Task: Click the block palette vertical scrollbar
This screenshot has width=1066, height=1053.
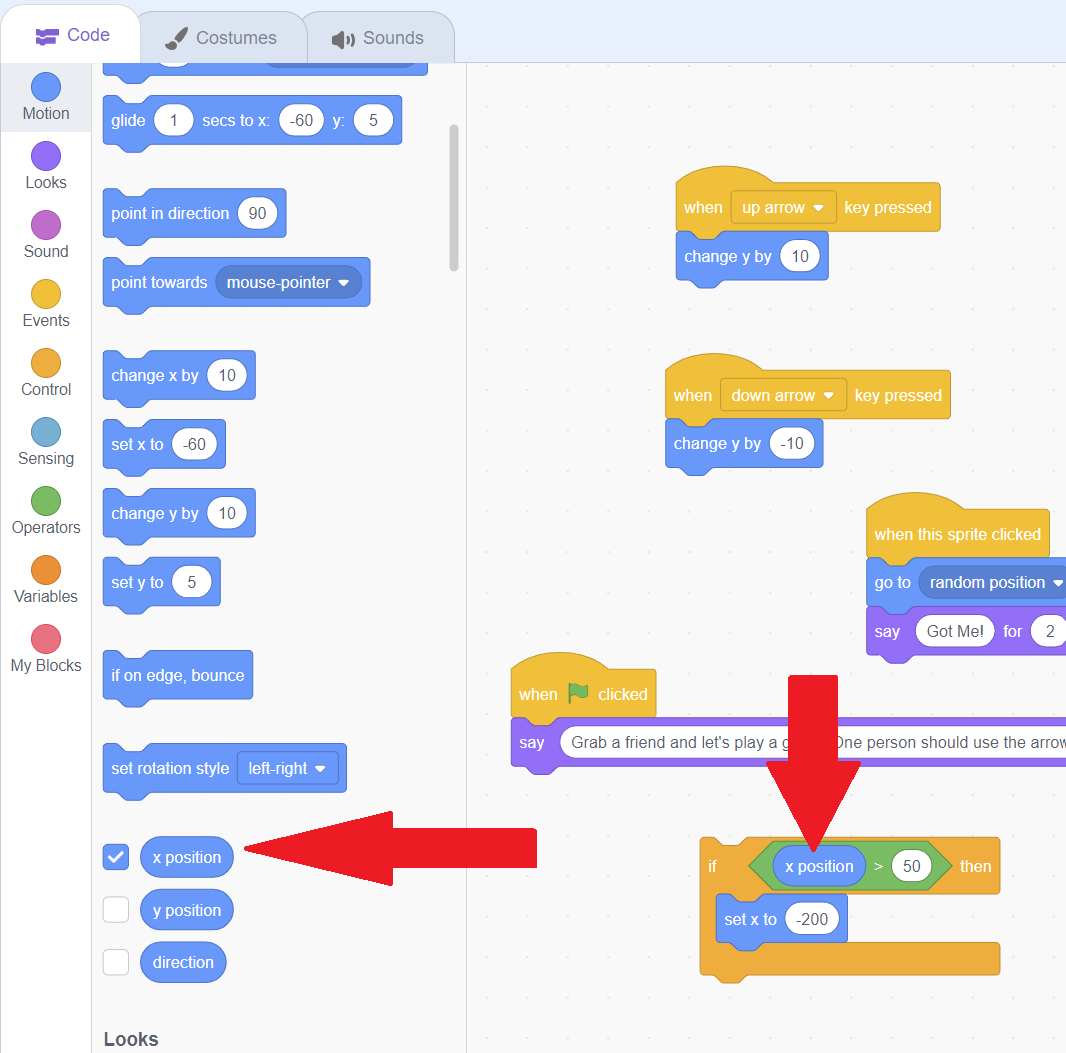Action: tap(453, 198)
